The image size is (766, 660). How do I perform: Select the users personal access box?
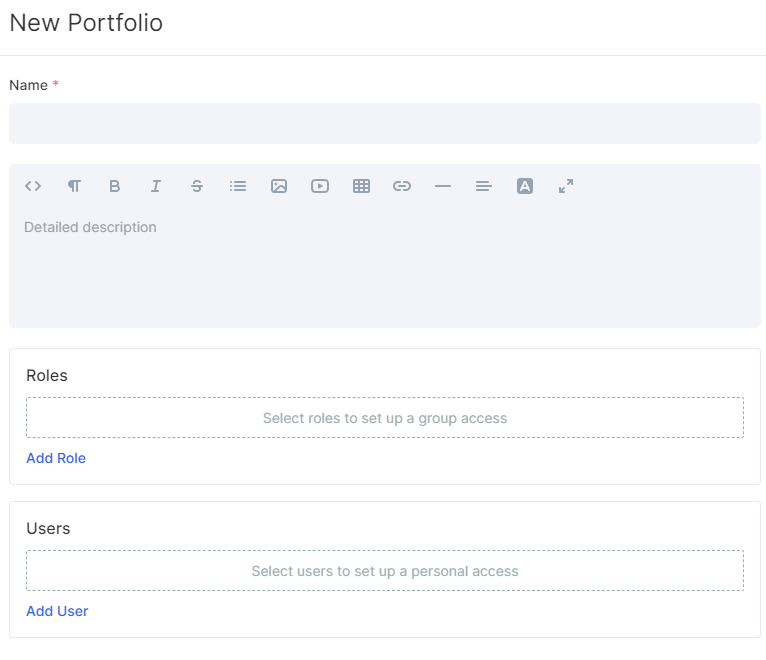click(x=385, y=571)
